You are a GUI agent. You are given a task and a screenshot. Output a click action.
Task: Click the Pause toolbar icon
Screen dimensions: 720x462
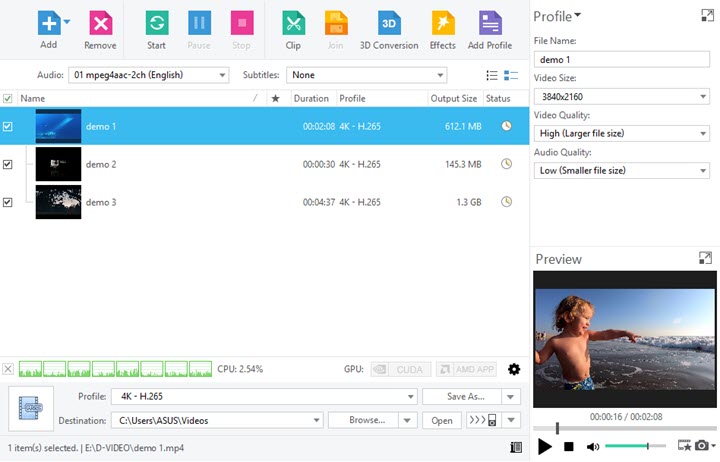(x=199, y=23)
